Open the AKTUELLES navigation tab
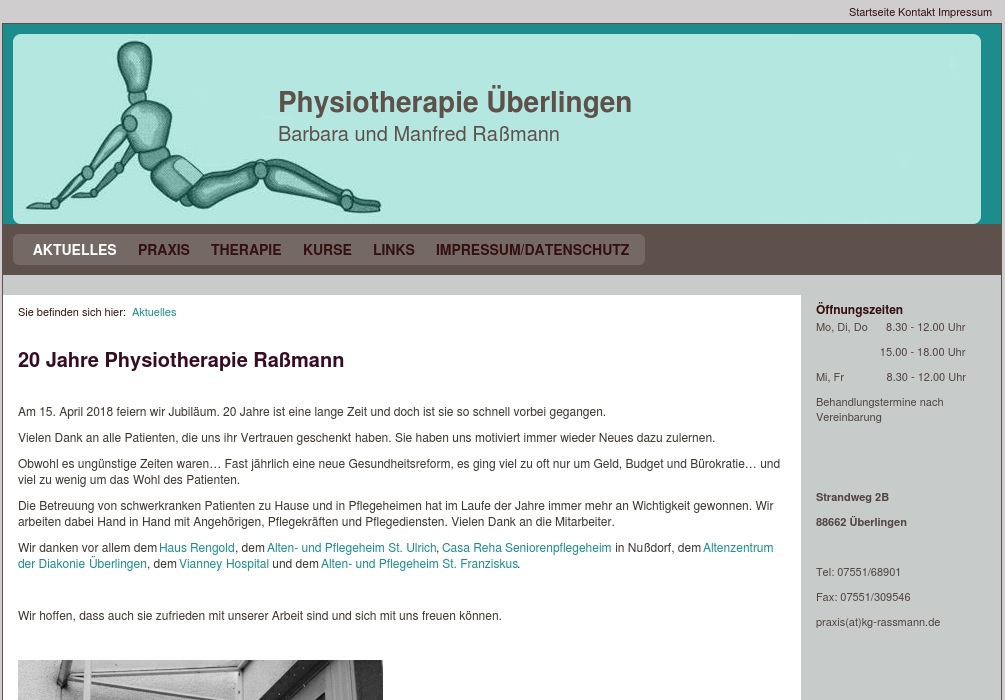Image resolution: width=1005 pixels, height=700 pixels. (x=74, y=250)
